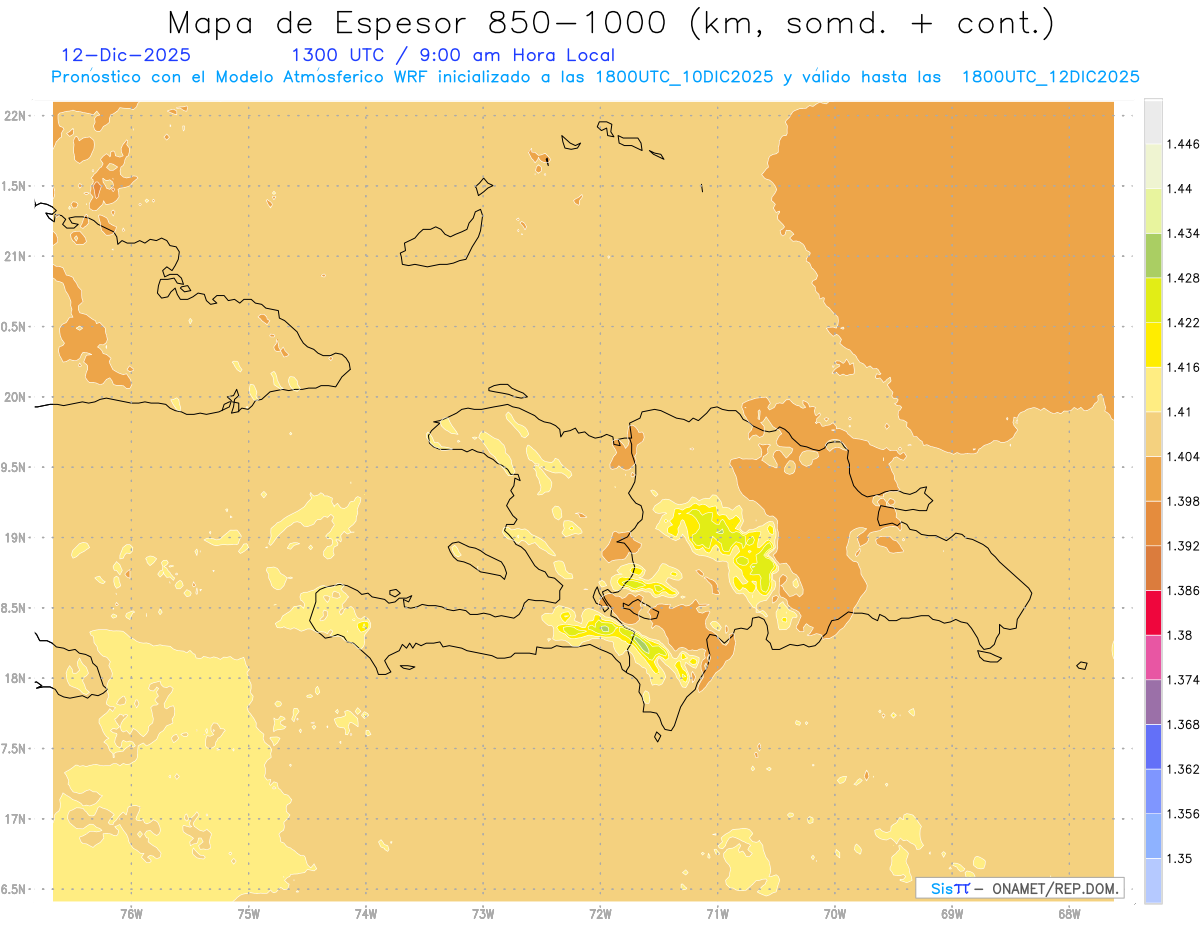Click the '1.5N' latitude label

pyautogui.click(x=15, y=186)
